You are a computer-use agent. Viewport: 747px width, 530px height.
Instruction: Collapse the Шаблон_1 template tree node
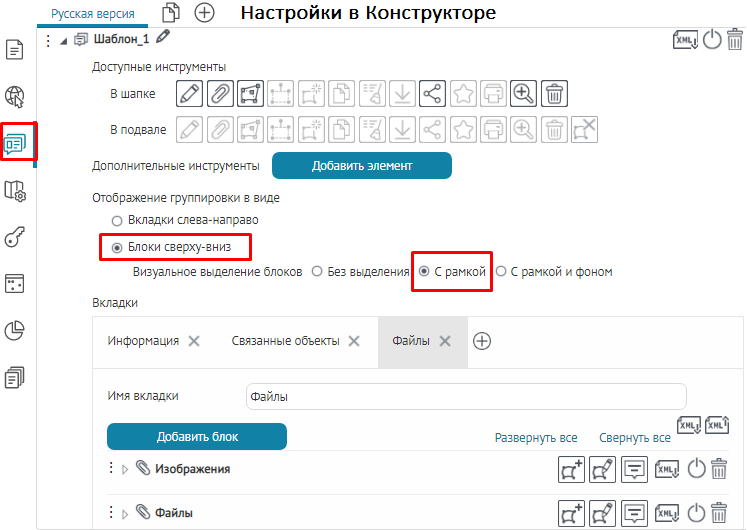(x=64, y=40)
